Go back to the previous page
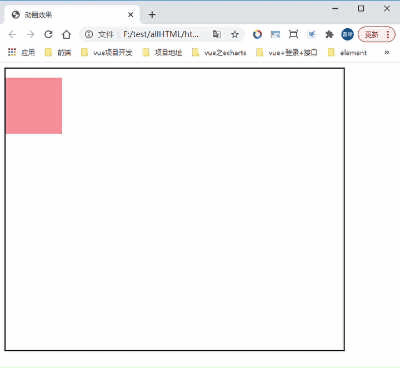Image resolution: width=400 pixels, height=368 pixels. click(x=12, y=34)
